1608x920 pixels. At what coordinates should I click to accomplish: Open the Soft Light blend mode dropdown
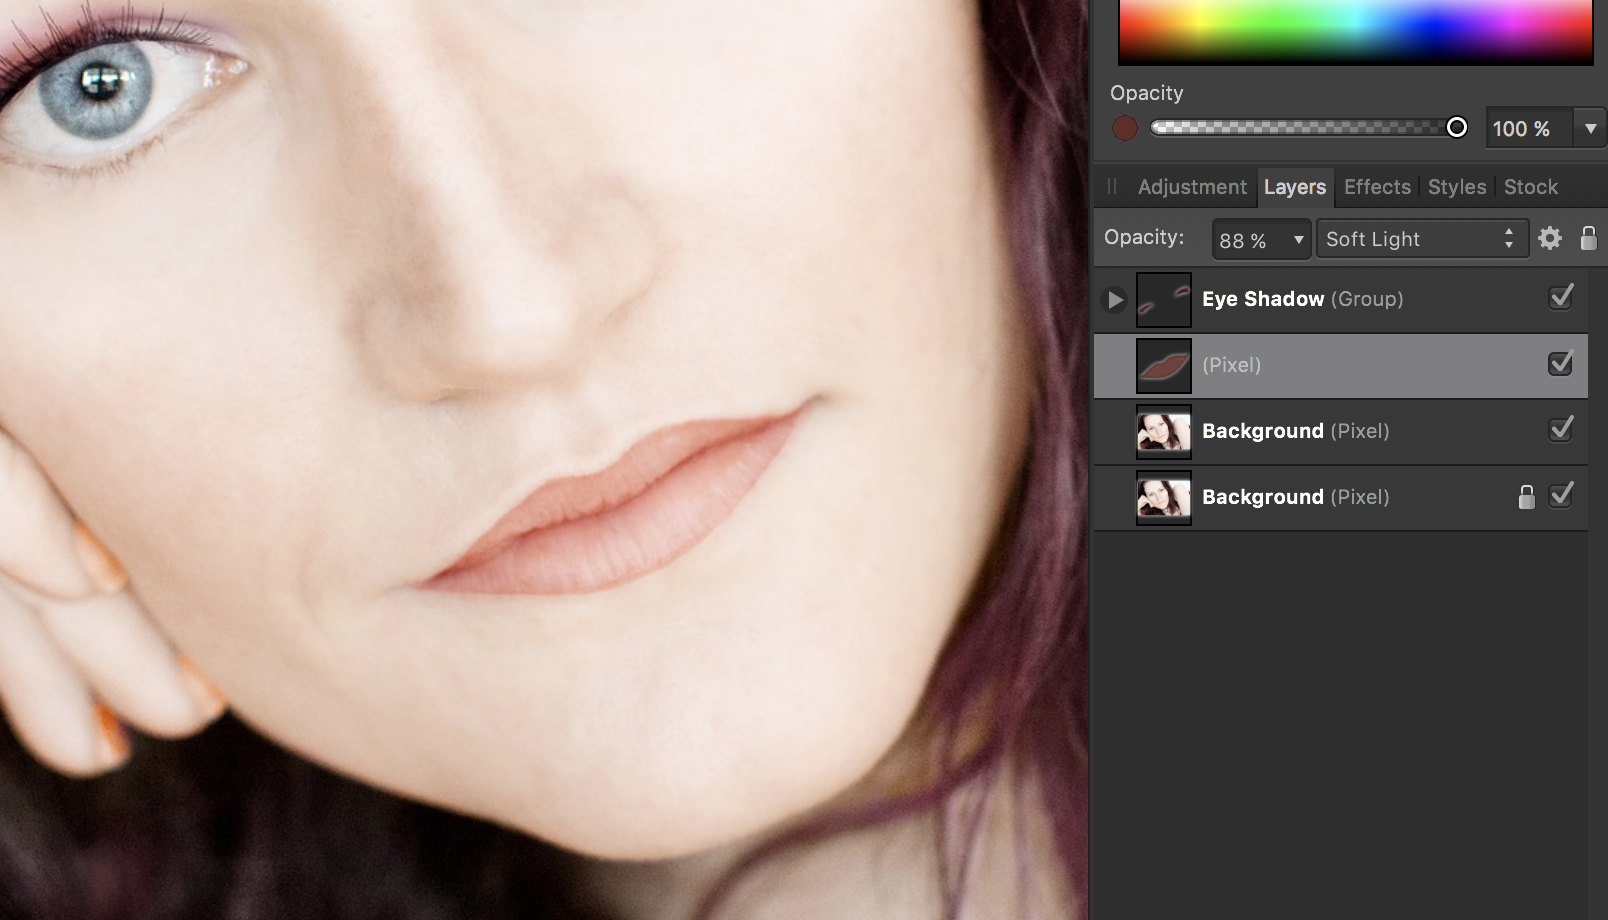1421,239
